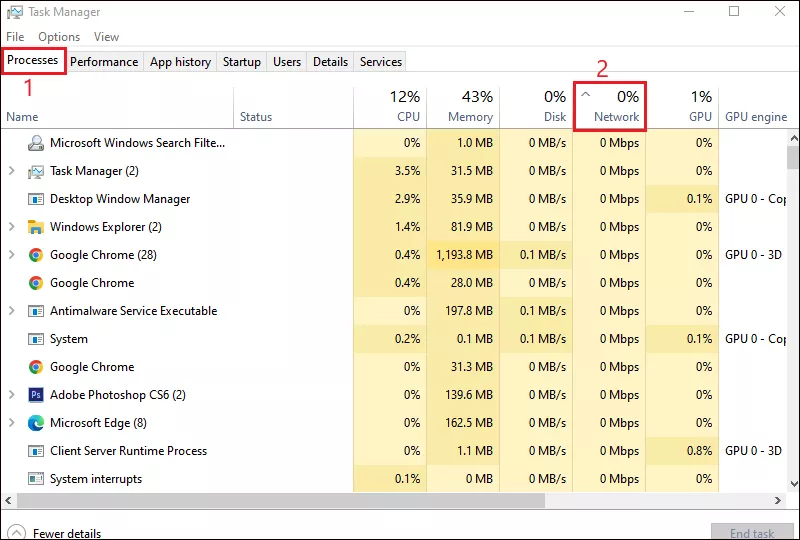Click the Task Manager (2) process icon
The image size is (800, 540).
[x=36, y=171]
